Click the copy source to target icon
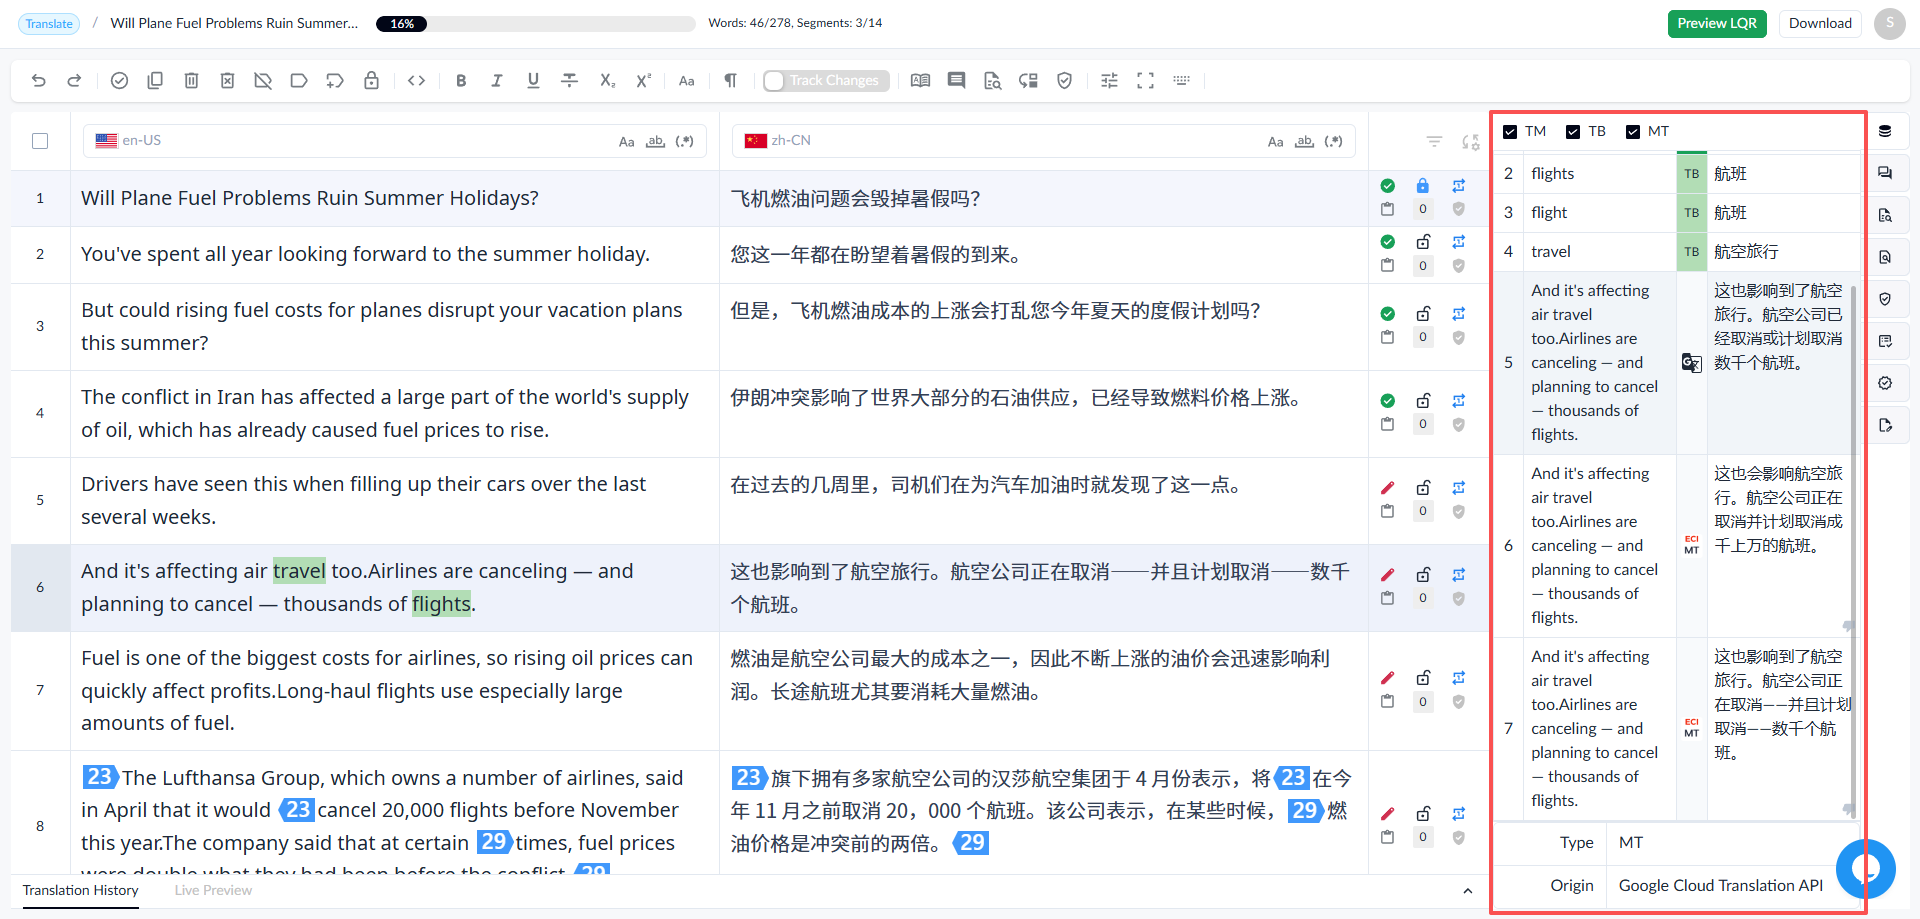This screenshot has height=919, width=1920. [x=155, y=81]
